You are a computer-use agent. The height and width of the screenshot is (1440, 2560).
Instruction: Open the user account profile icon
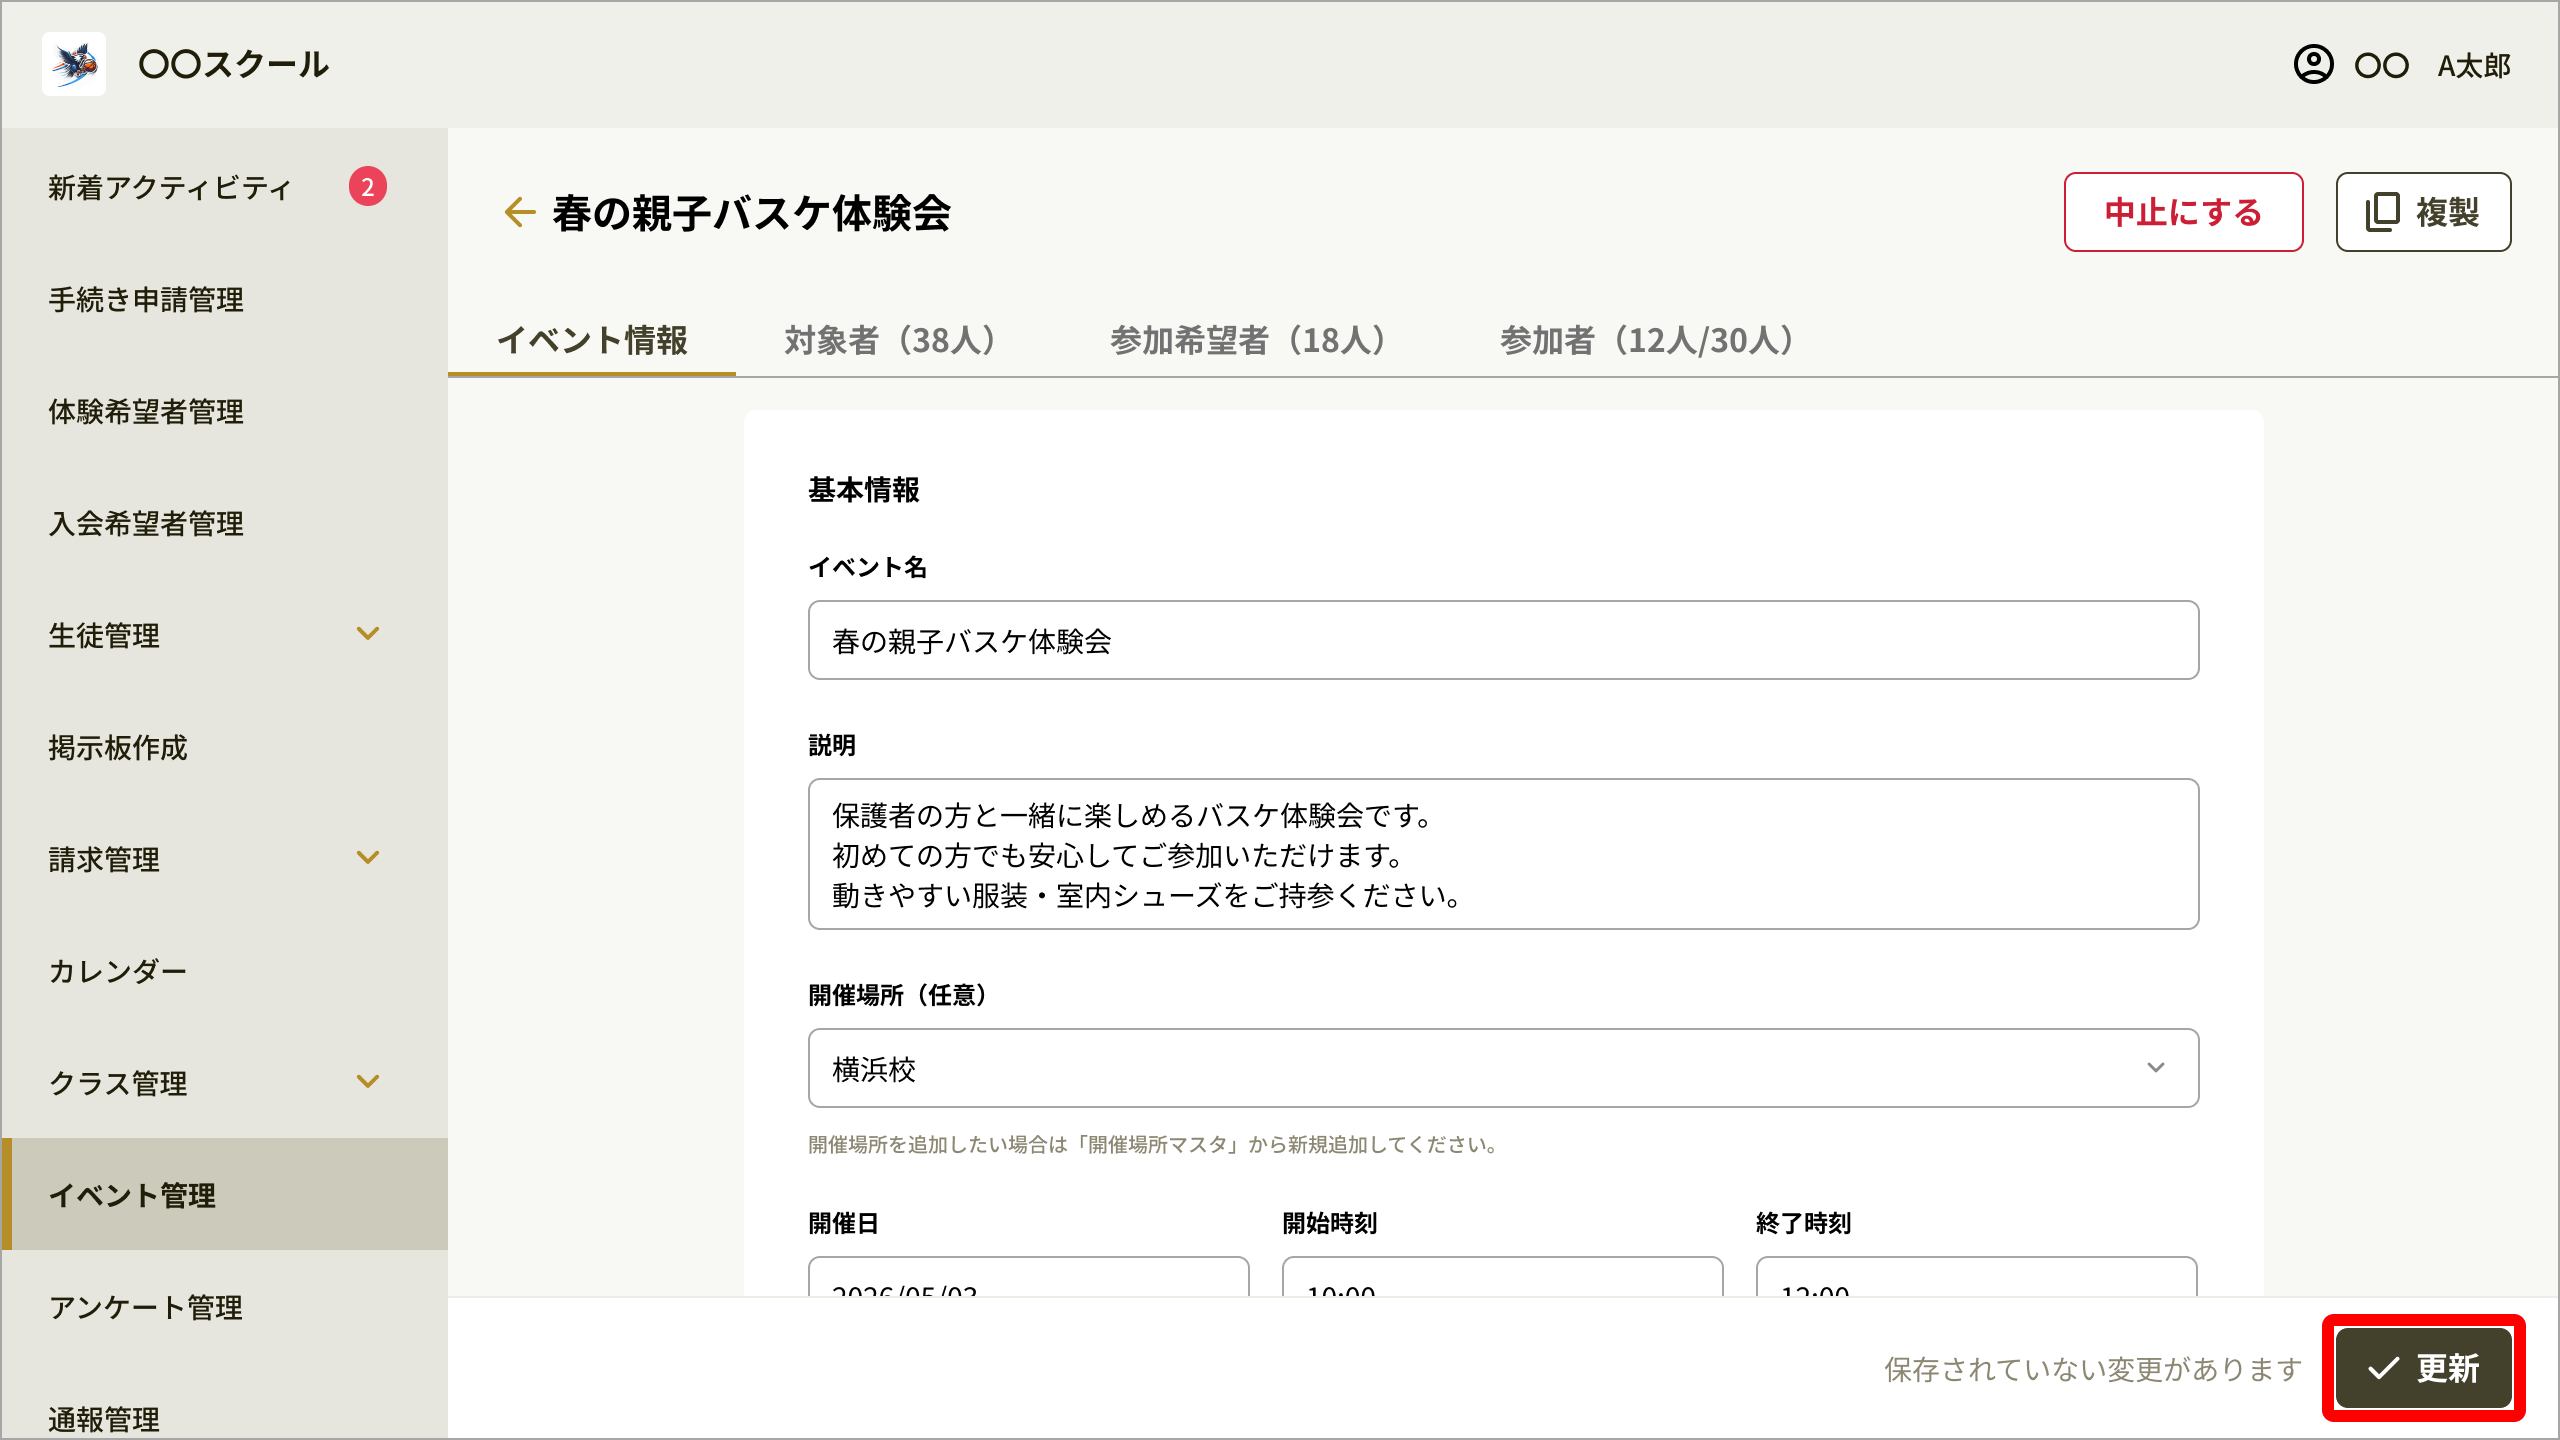(x=2313, y=65)
